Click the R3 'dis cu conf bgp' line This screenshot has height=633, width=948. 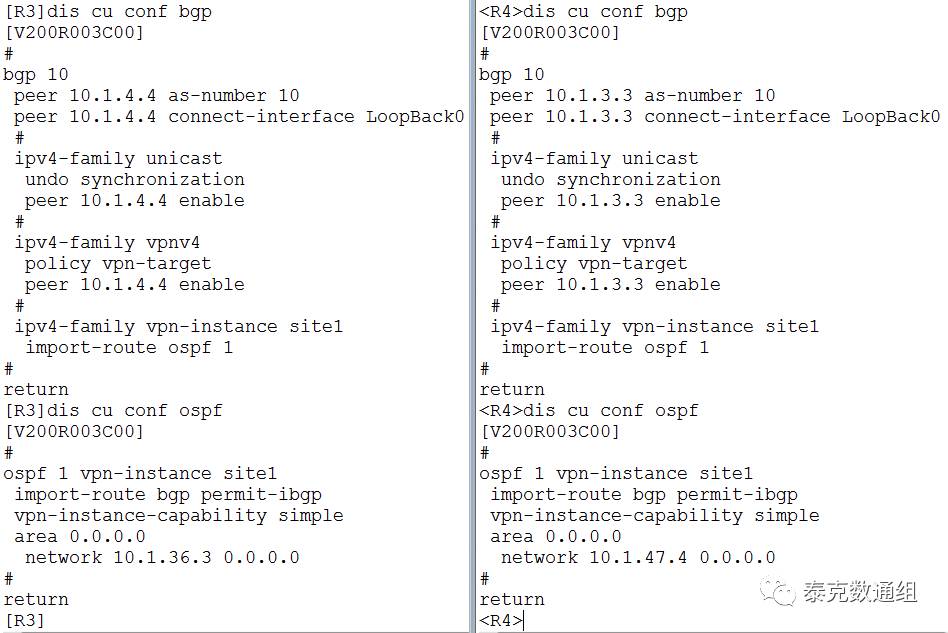pos(108,11)
